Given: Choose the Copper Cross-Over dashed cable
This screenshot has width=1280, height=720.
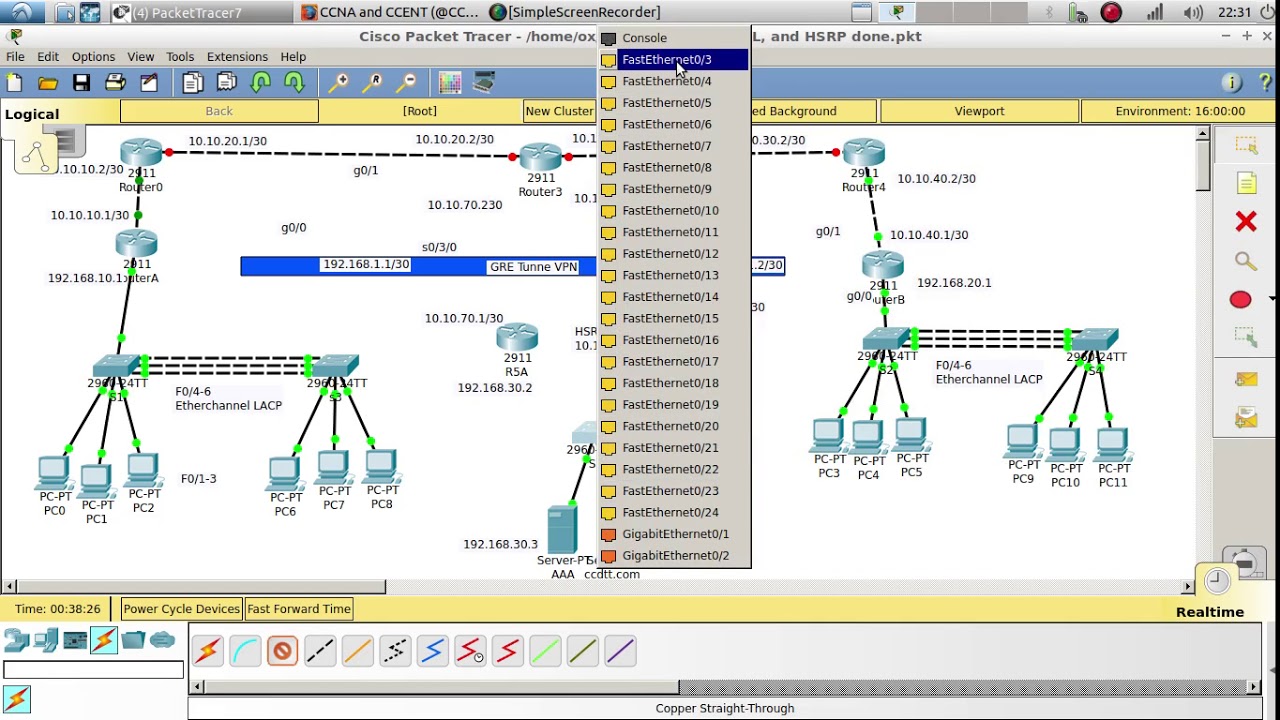Looking at the screenshot, I should [320, 652].
